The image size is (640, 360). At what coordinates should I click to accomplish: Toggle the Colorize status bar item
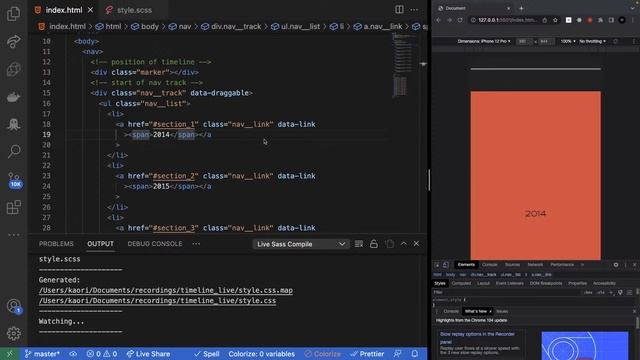322,354
